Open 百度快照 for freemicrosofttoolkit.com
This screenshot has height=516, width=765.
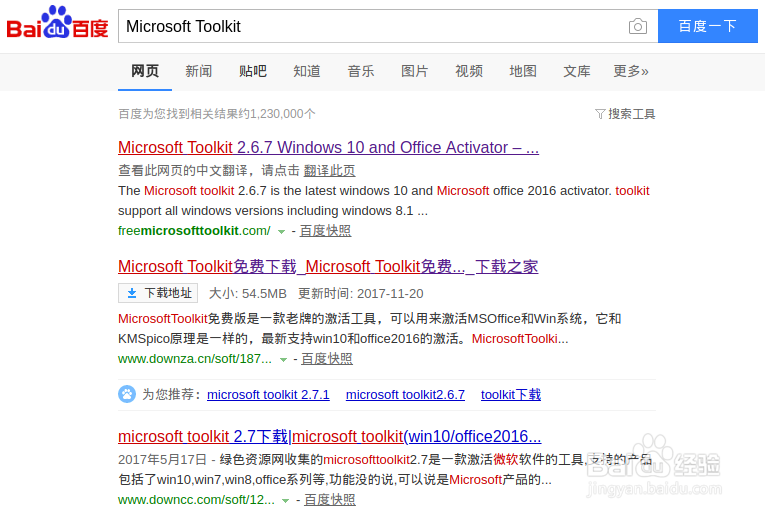pyautogui.click(x=325, y=231)
